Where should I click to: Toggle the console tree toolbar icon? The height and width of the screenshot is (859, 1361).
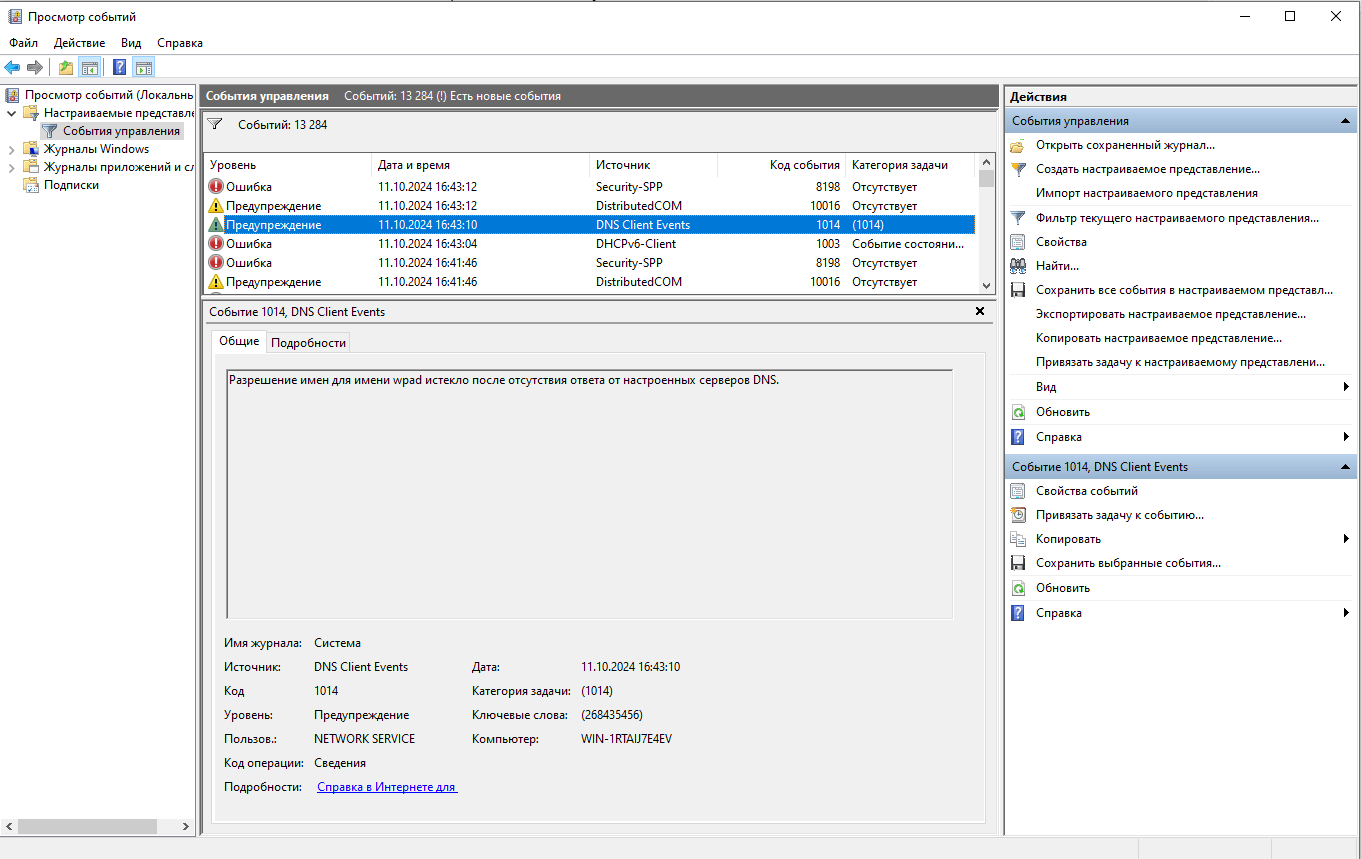click(x=89, y=67)
